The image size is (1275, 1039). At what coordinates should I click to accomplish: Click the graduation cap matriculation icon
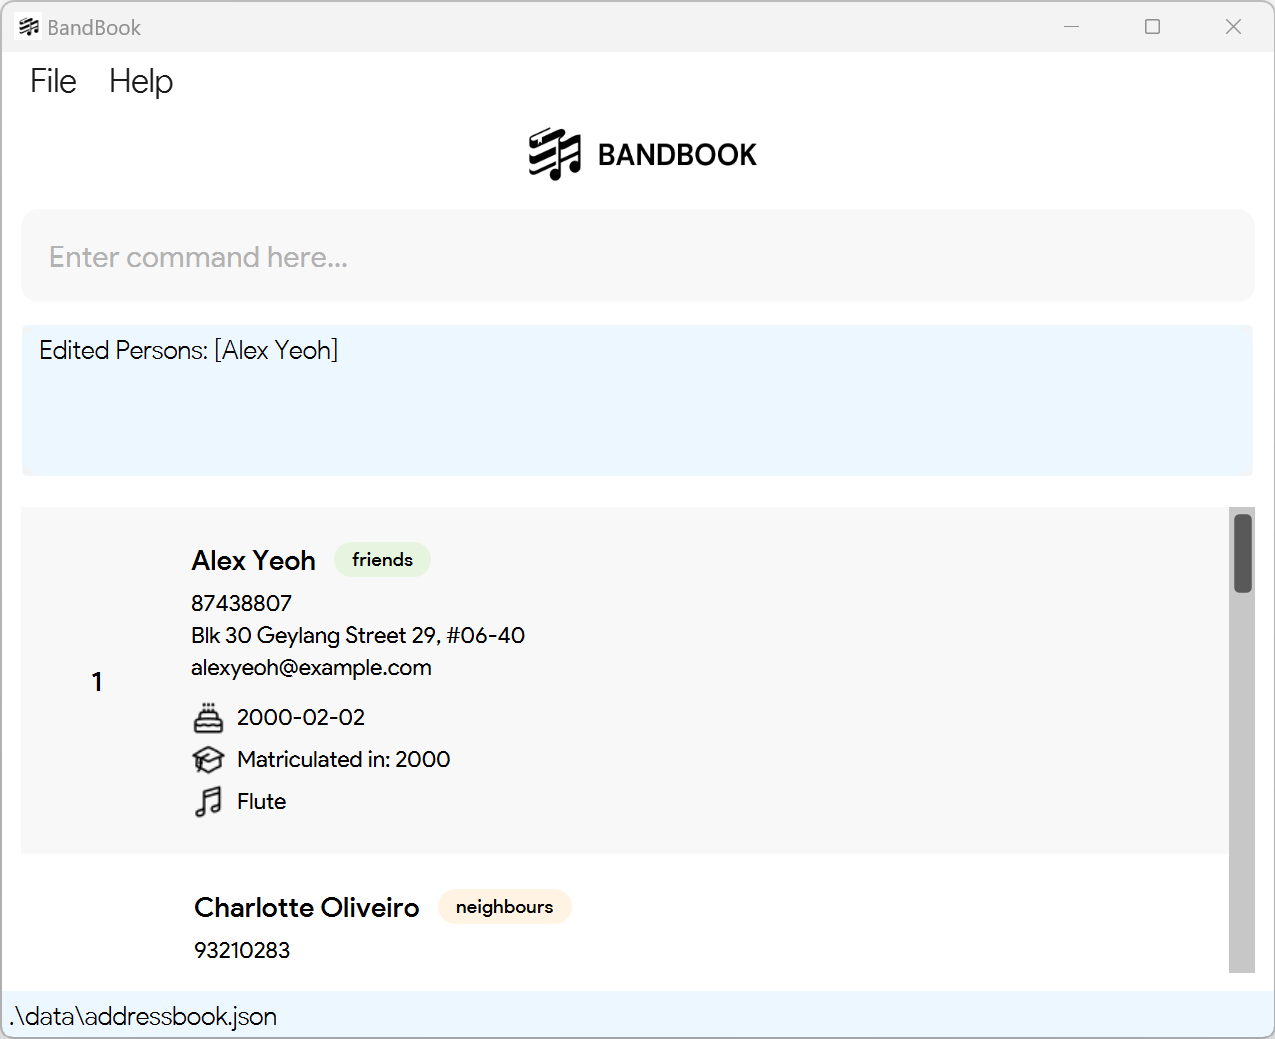coord(208,760)
